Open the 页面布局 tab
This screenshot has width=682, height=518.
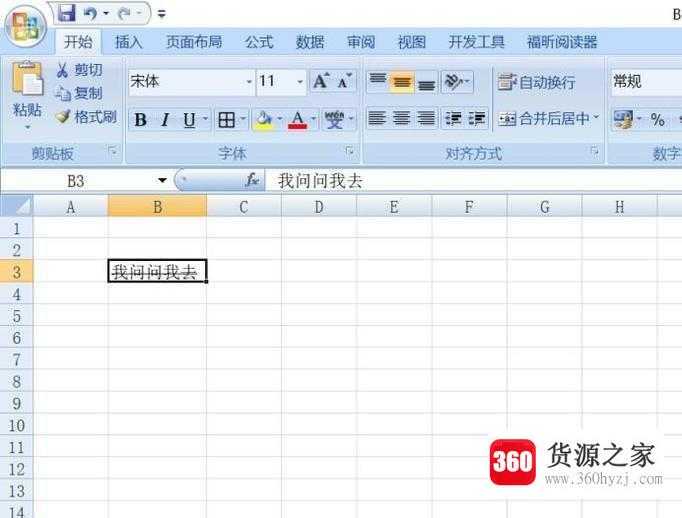(194, 42)
